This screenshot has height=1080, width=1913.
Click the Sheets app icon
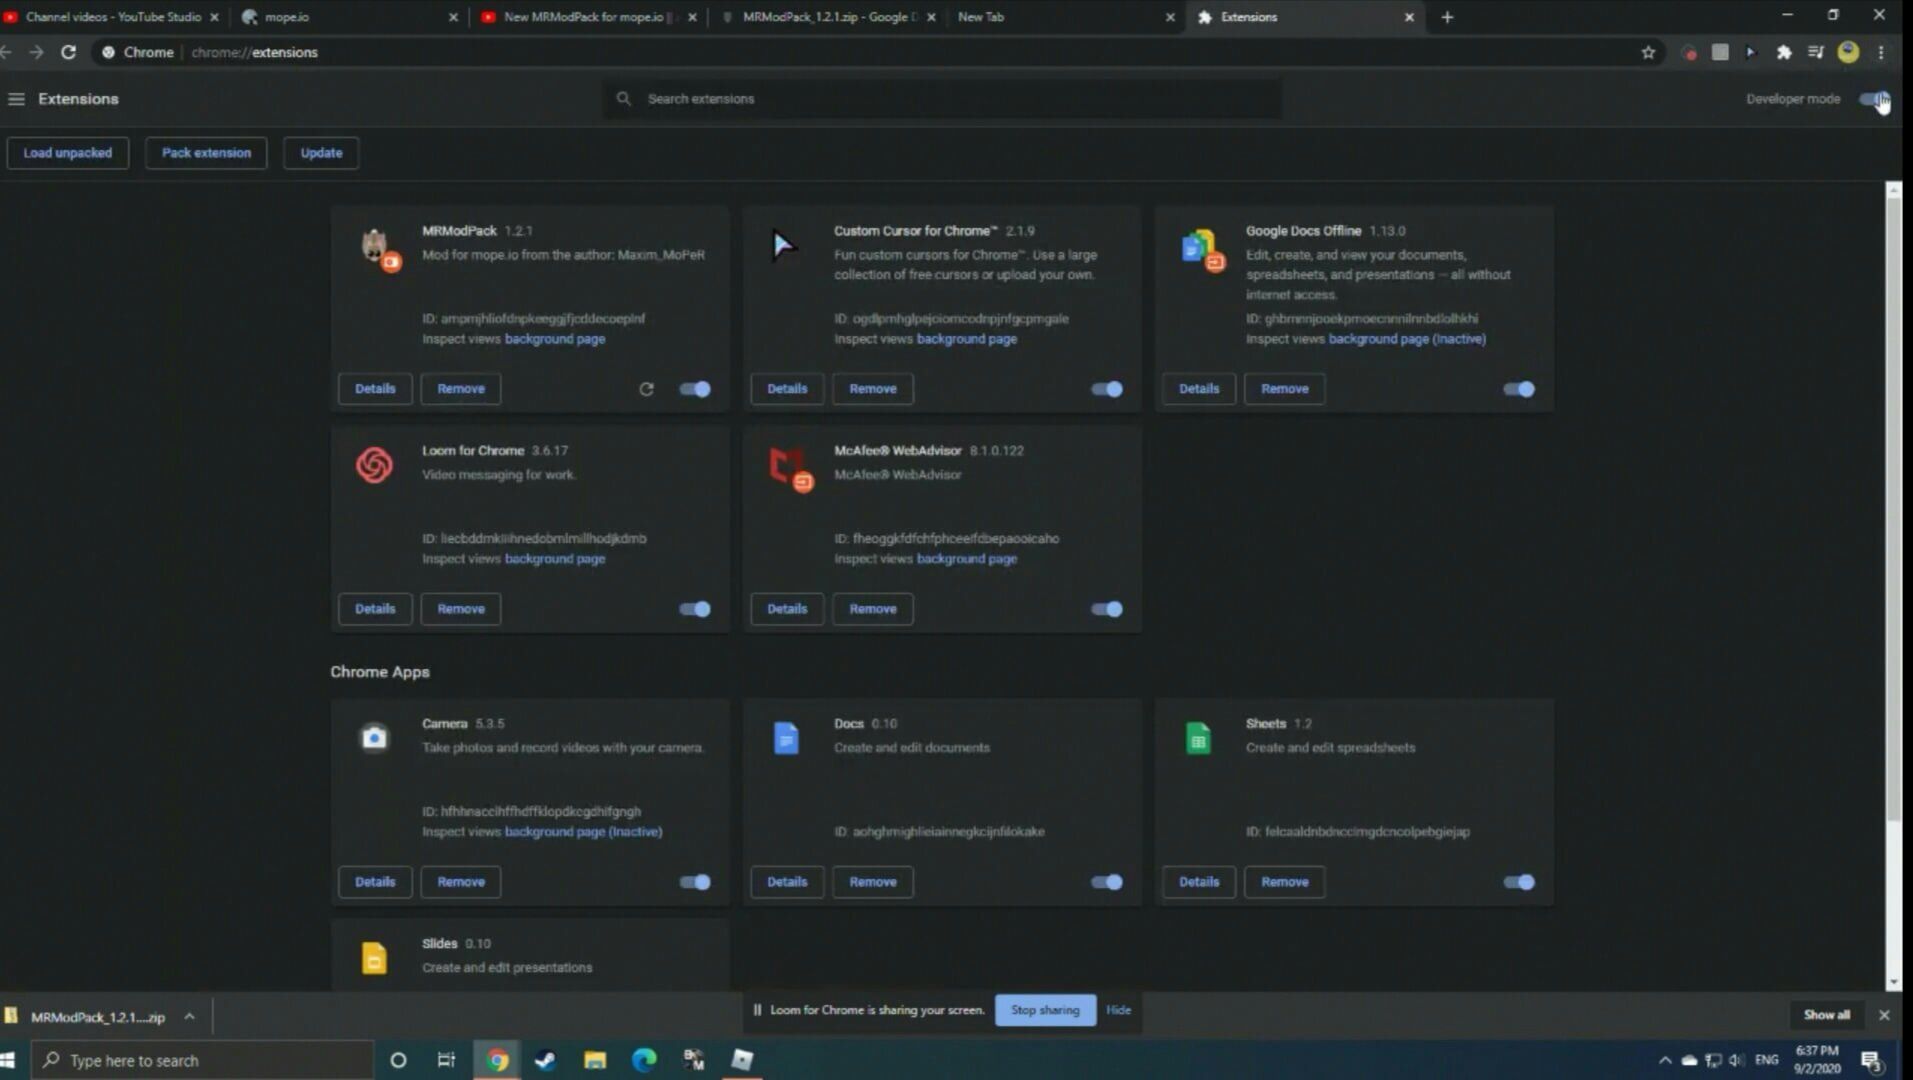tap(1198, 738)
